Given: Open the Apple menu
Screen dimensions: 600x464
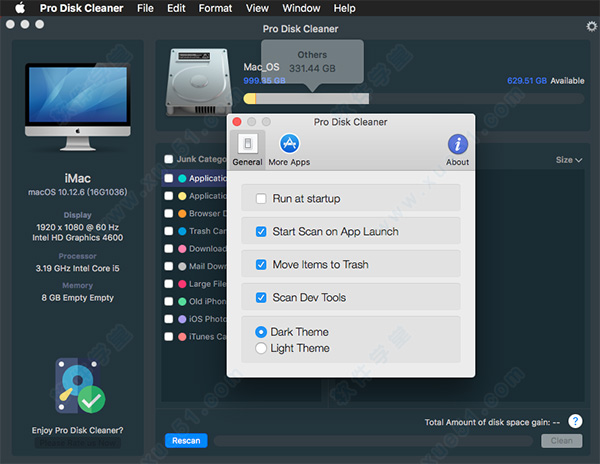Looking at the screenshot, I should pyautogui.click(x=20, y=8).
